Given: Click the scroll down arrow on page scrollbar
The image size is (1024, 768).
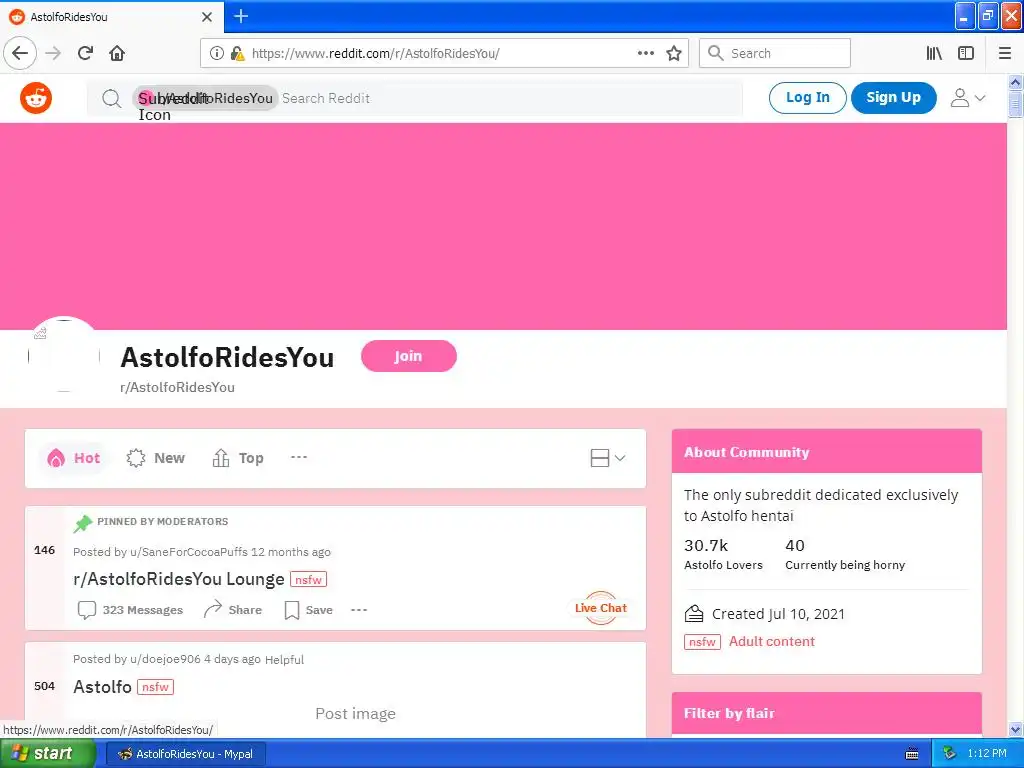Looking at the screenshot, I should 1015,729.
